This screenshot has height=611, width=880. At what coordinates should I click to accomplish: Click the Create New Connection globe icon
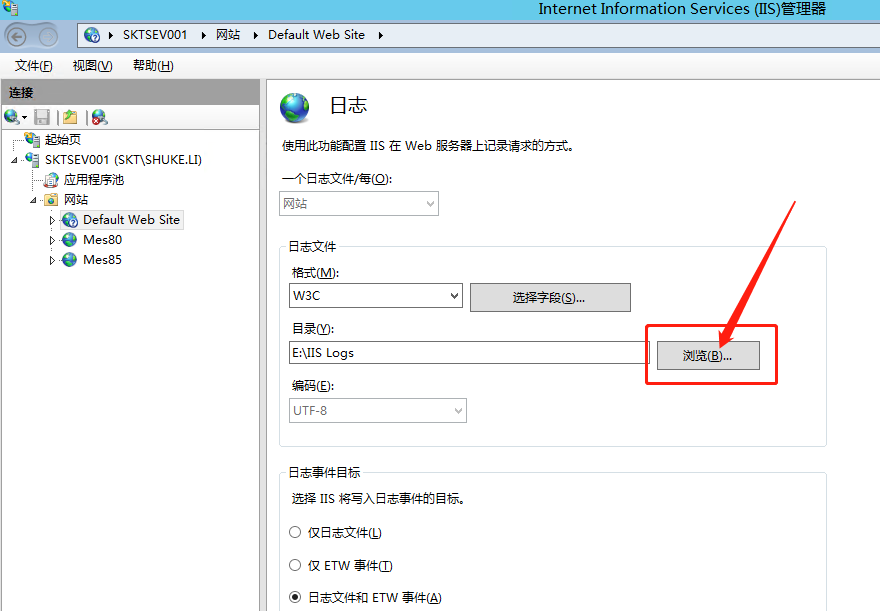tap(12, 117)
